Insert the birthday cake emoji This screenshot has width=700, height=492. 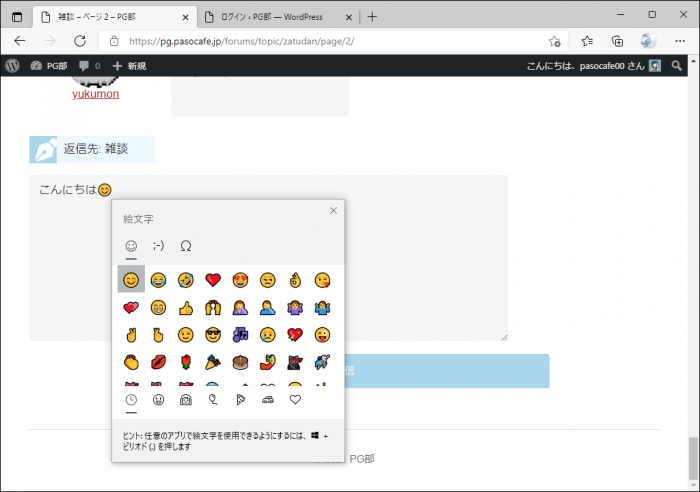click(x=240, y=361)
